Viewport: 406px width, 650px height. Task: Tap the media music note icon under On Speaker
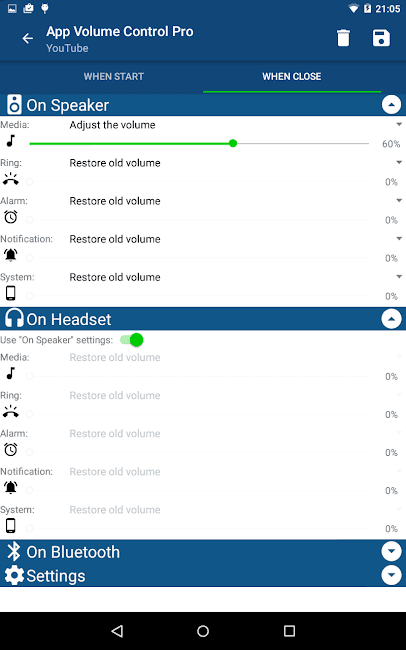pyautogui.click(x=11, y=141)
